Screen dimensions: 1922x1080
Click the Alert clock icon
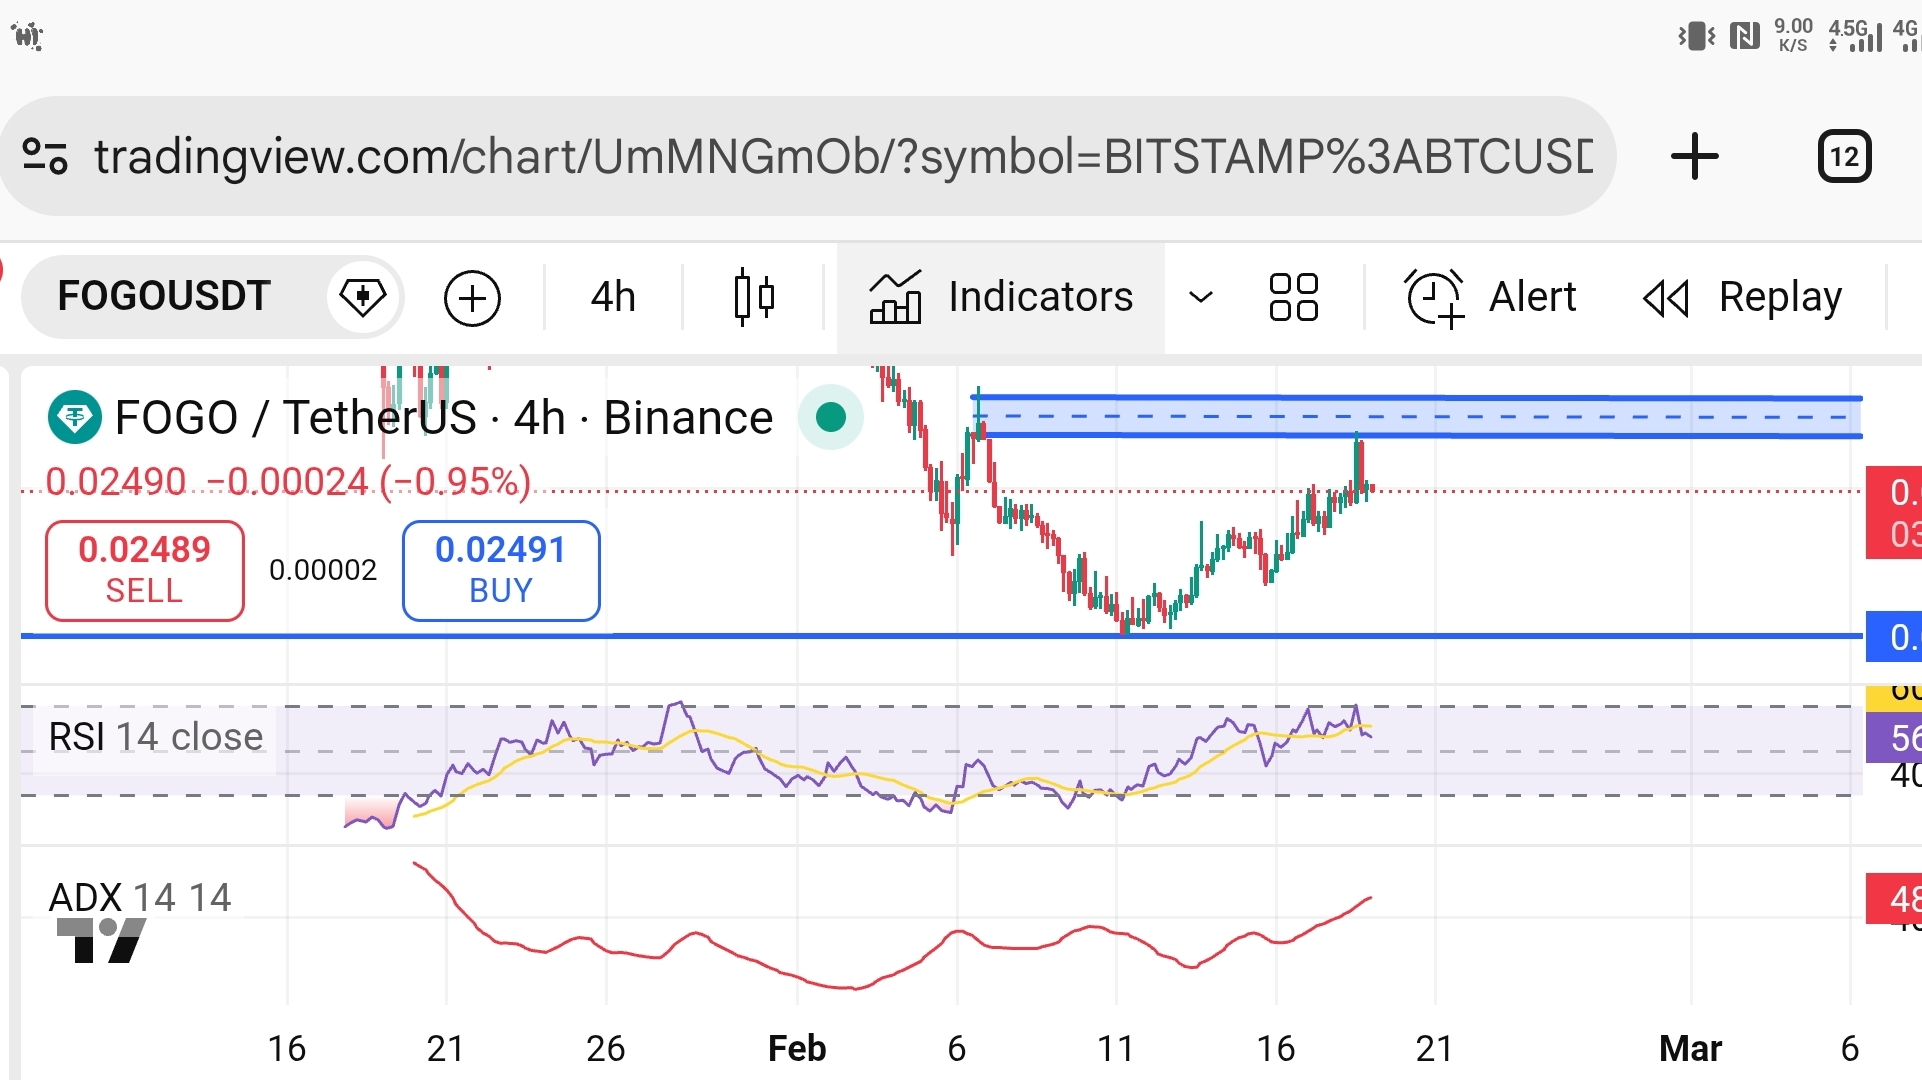click(x=1434, y=298)
